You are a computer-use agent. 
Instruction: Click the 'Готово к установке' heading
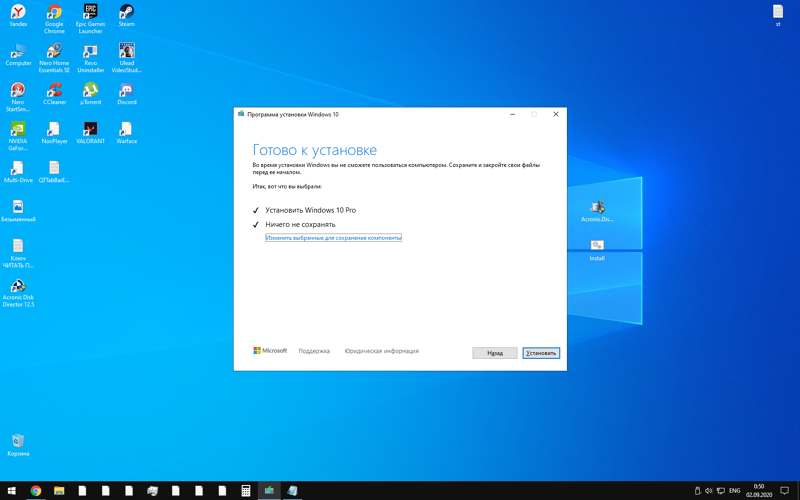pyautogui.click(x=314, y=150)
